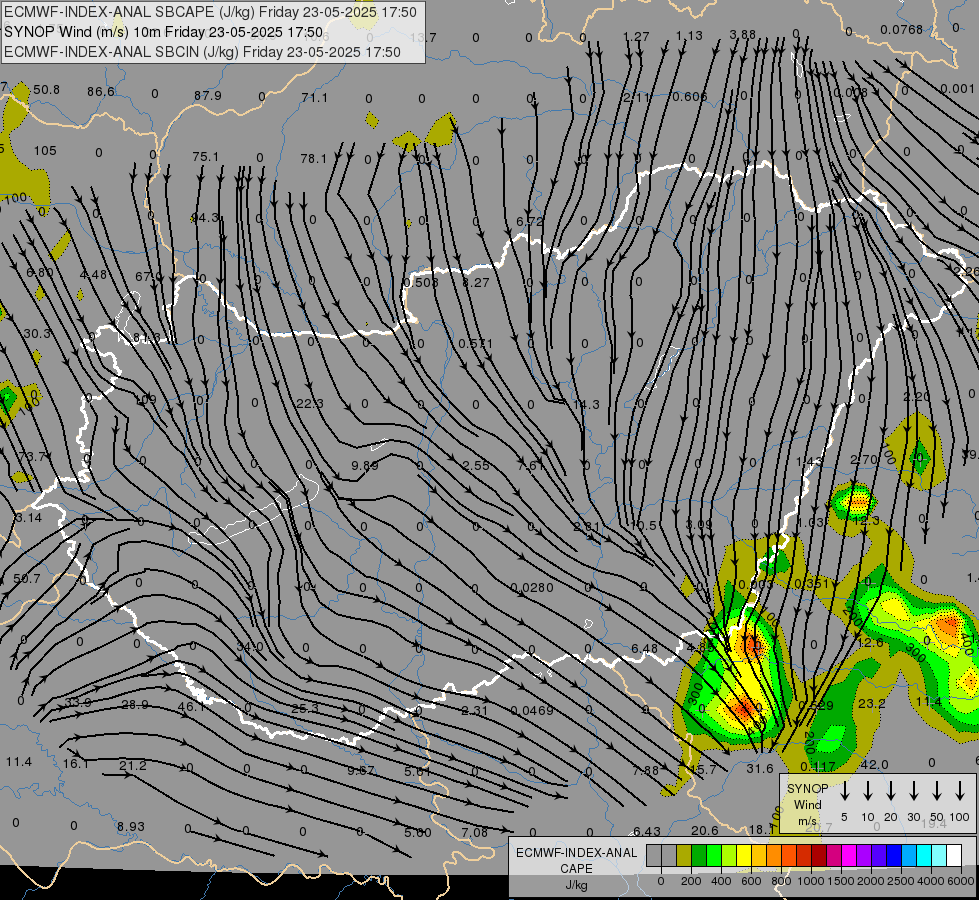Click the 600 tick label on CAPE scale
The height and width of the screenshot is (900, 979).
pyautogui.click(x=751, y=881)
